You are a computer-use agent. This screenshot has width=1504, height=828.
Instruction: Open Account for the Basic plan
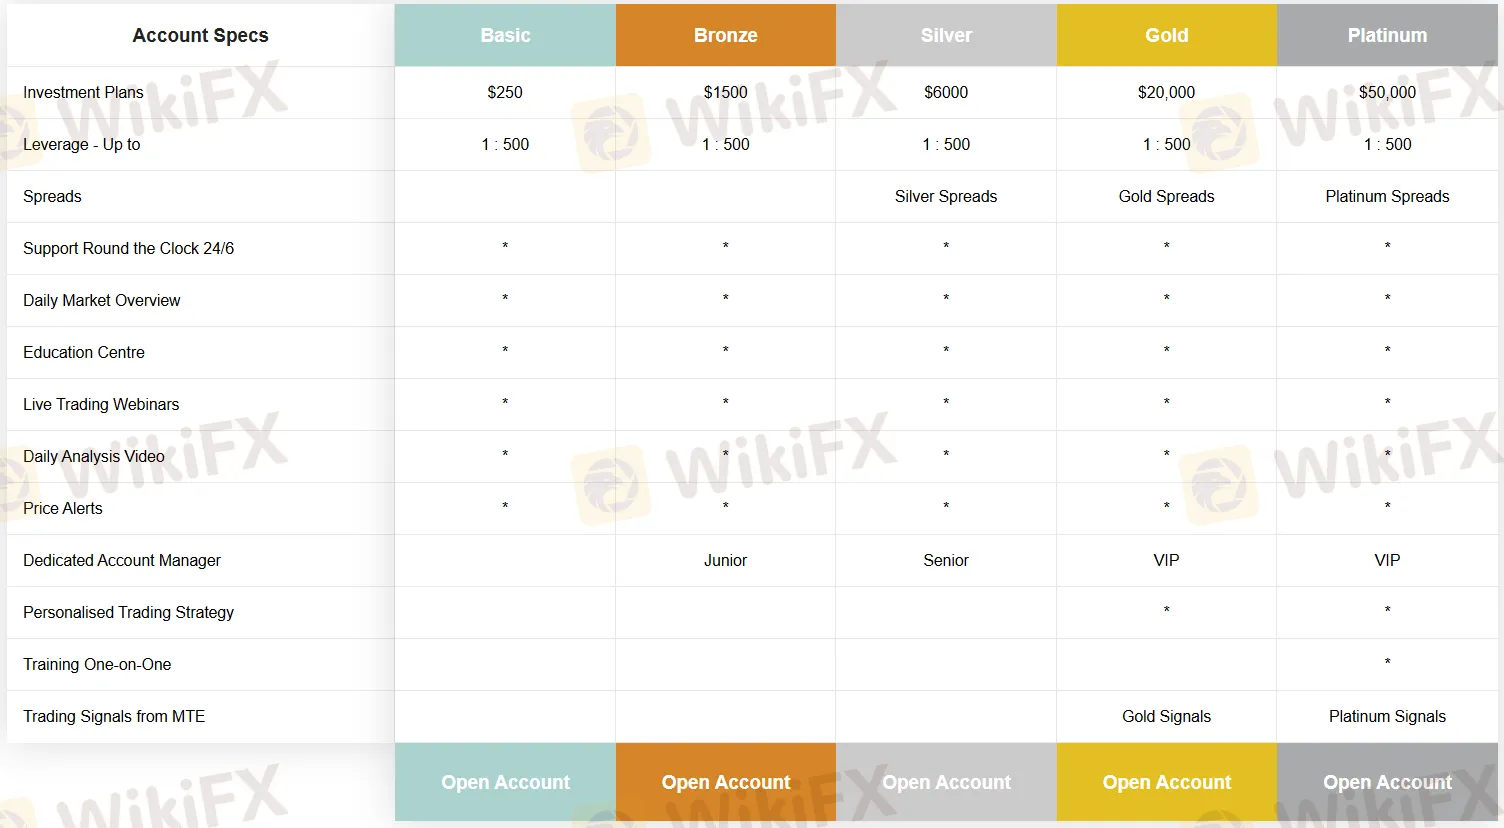[505, 782]
